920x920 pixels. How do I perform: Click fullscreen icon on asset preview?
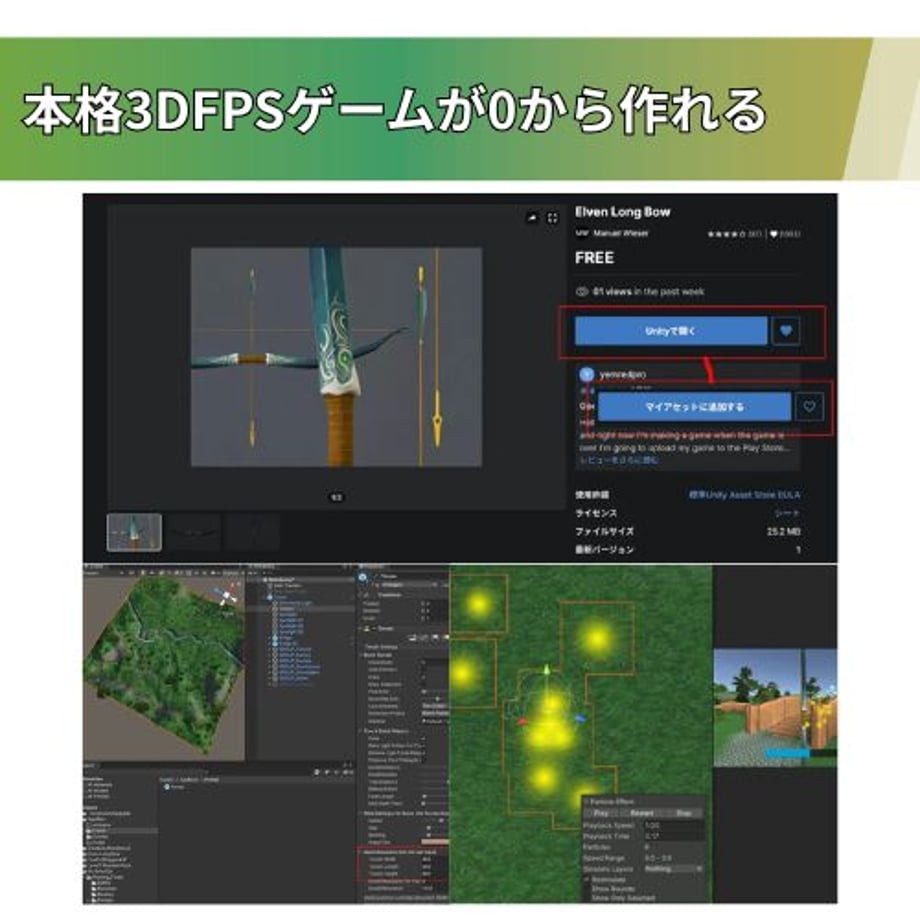coord(552,218)
